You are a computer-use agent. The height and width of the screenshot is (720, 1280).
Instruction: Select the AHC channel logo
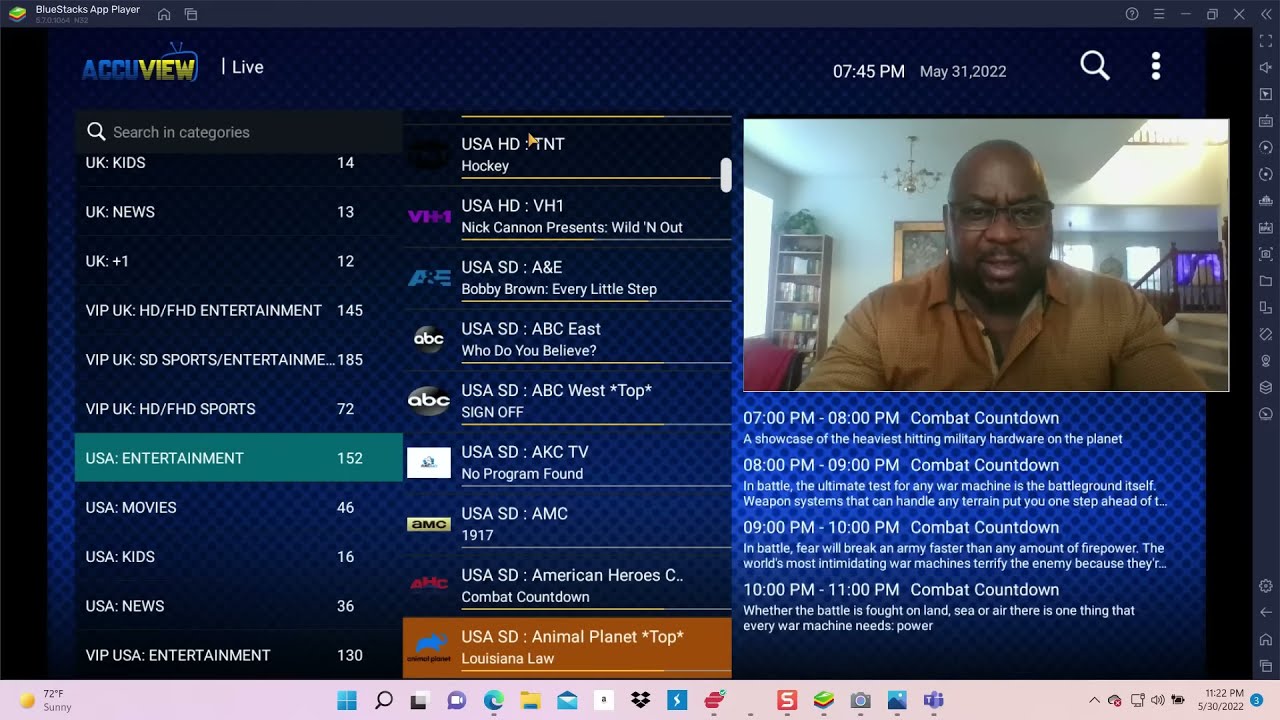[x=429, y=585]
